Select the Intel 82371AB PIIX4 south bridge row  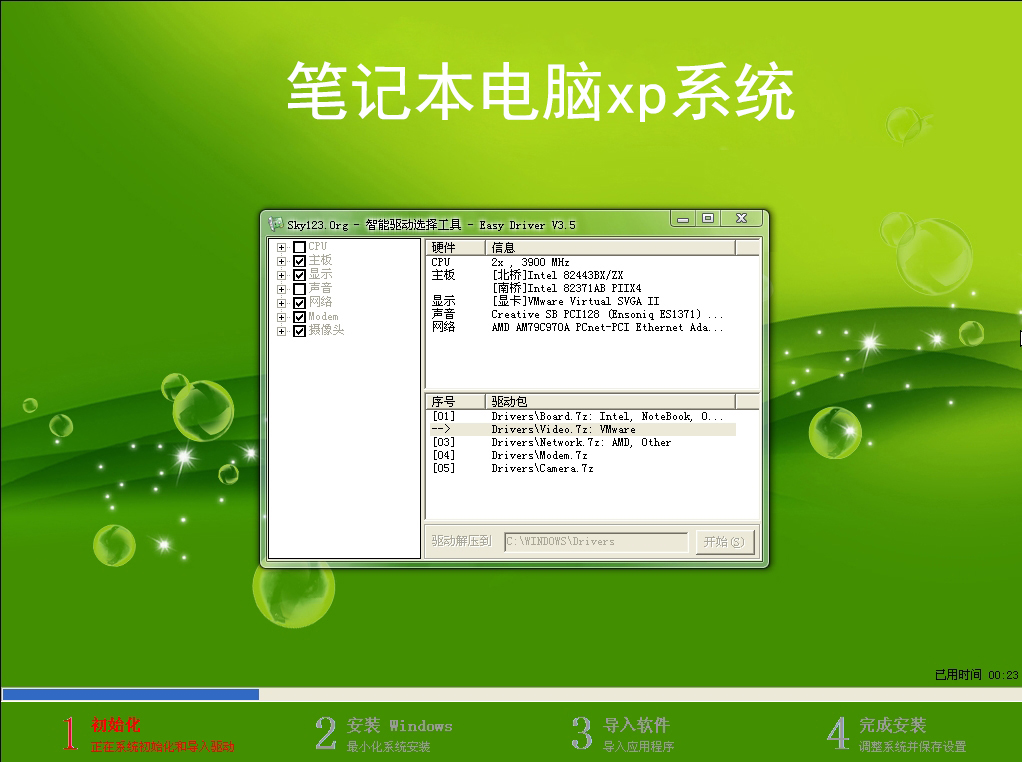pos(583,288)
